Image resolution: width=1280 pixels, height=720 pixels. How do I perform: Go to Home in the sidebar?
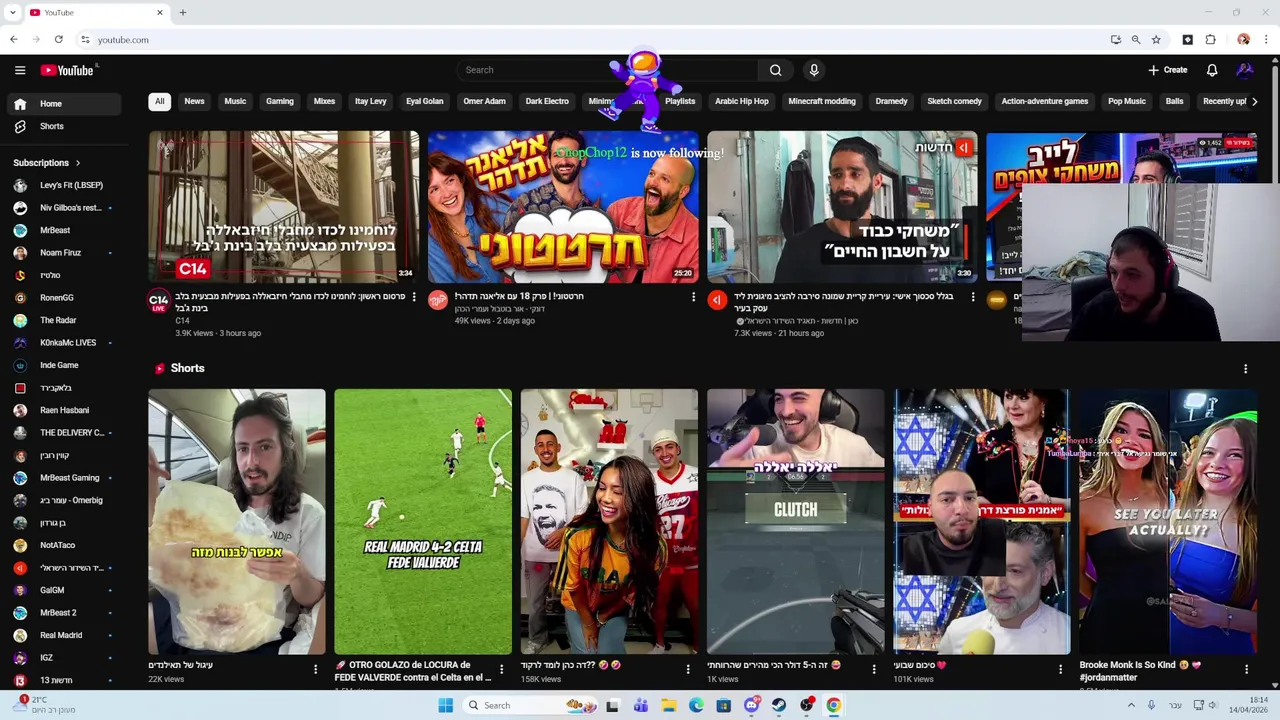click(64, 104)
